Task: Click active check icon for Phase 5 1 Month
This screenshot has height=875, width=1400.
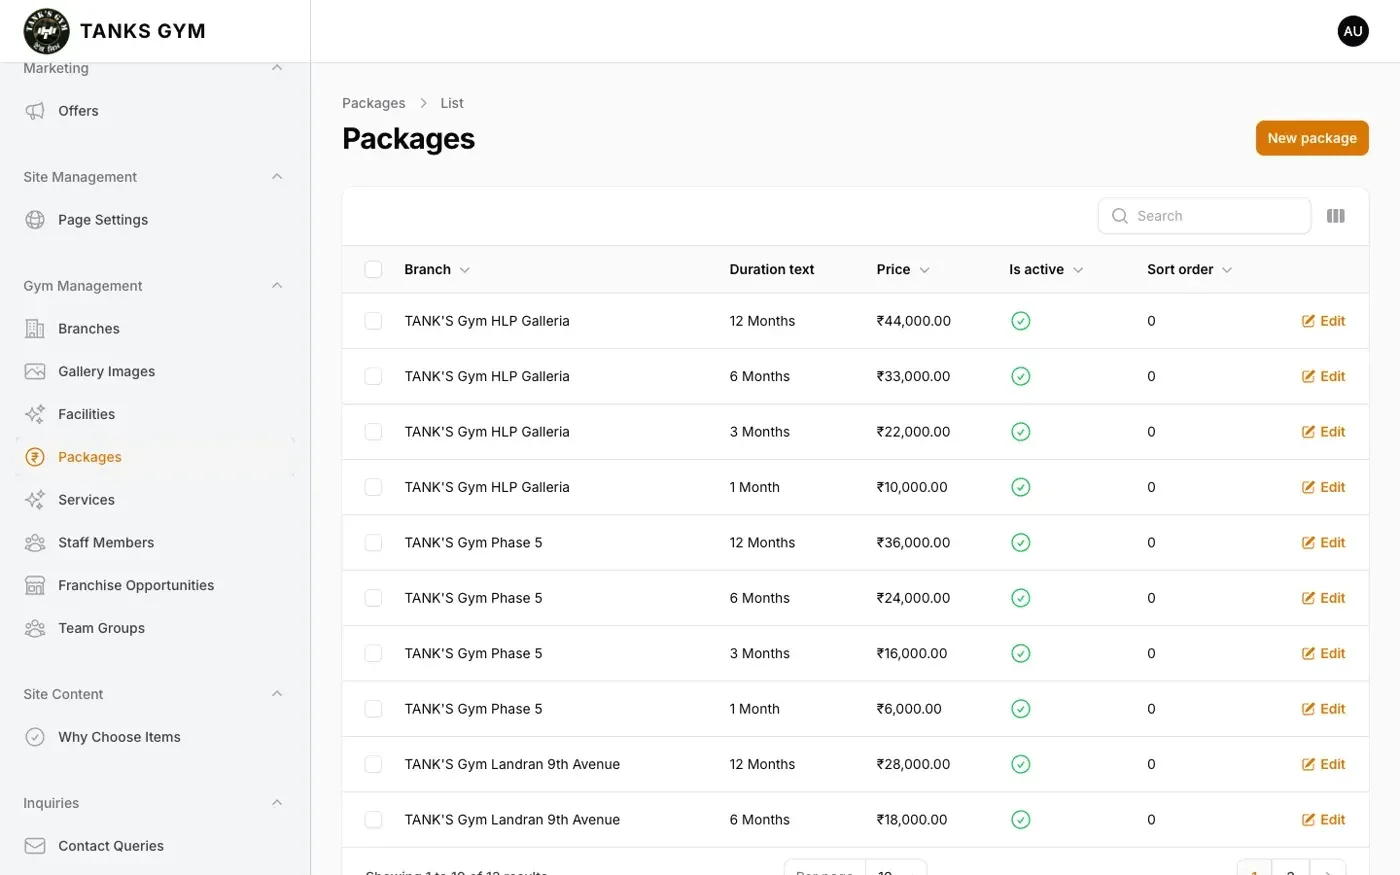Action: click(x=1020, y=709)
